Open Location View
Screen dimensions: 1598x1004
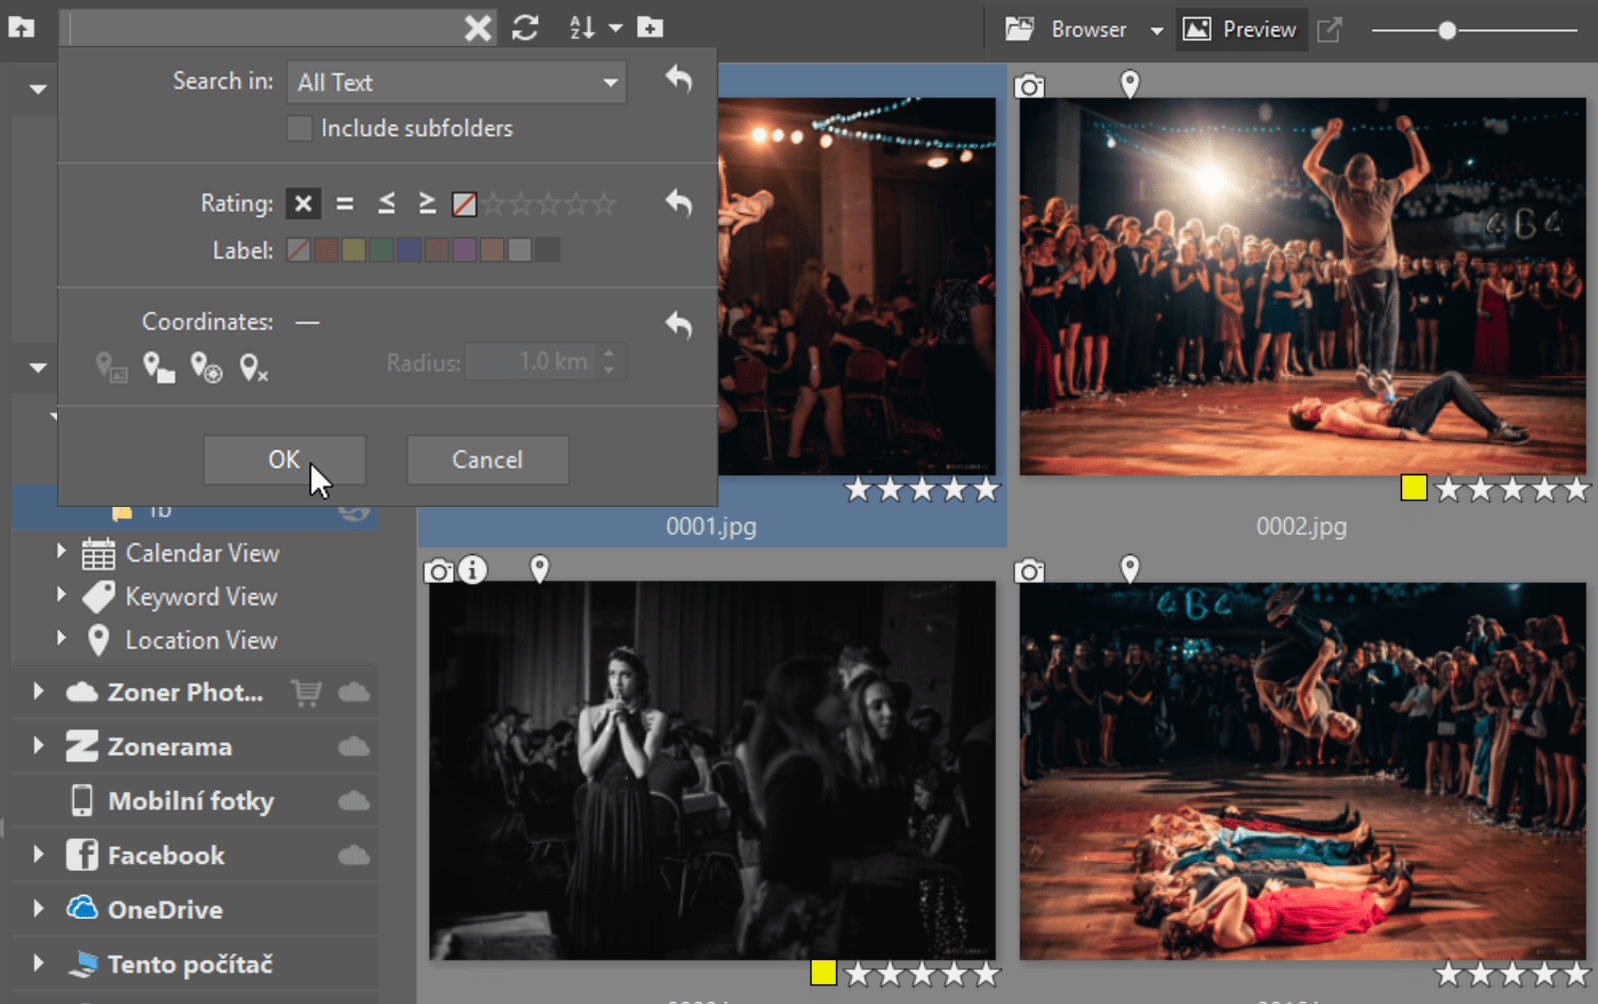(201, 640)
